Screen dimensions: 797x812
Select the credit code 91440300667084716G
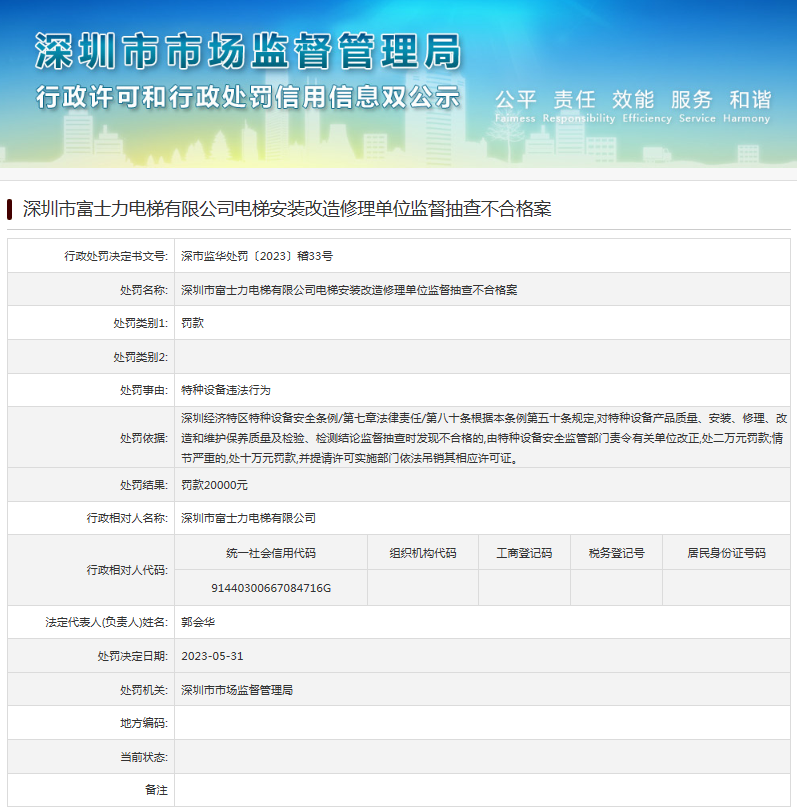pos(271,588)
